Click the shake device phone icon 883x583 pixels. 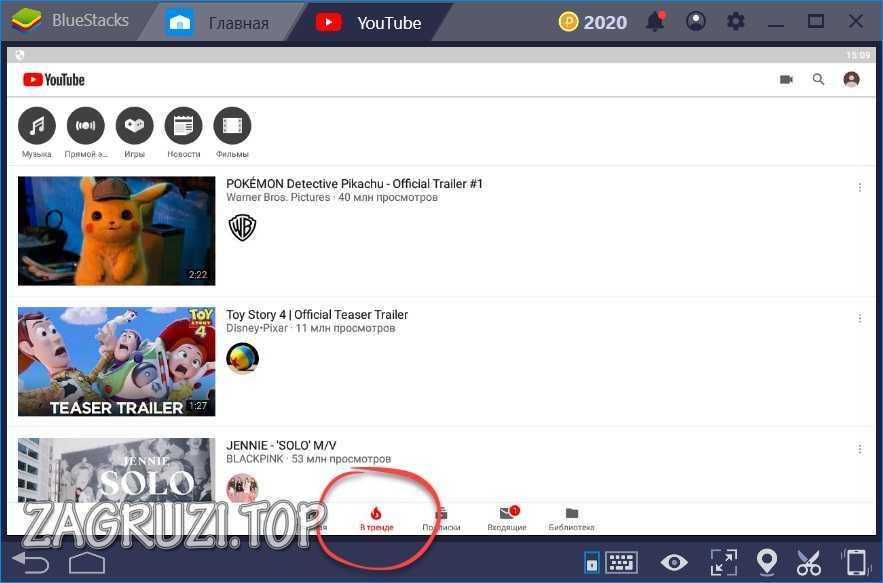coord(855,562)
